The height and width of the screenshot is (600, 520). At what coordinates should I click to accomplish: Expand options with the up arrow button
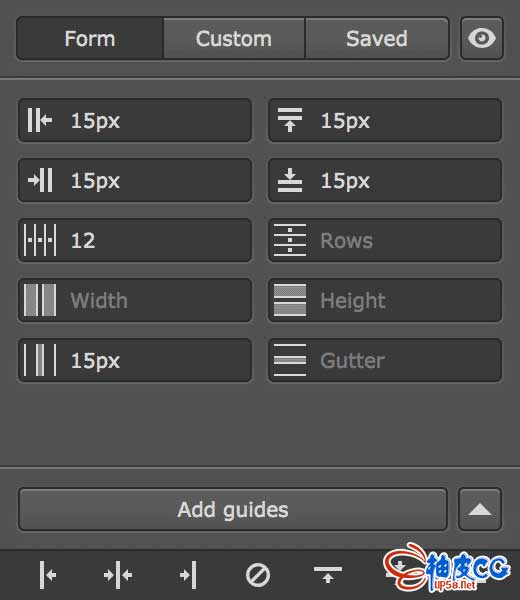point(480,509)
